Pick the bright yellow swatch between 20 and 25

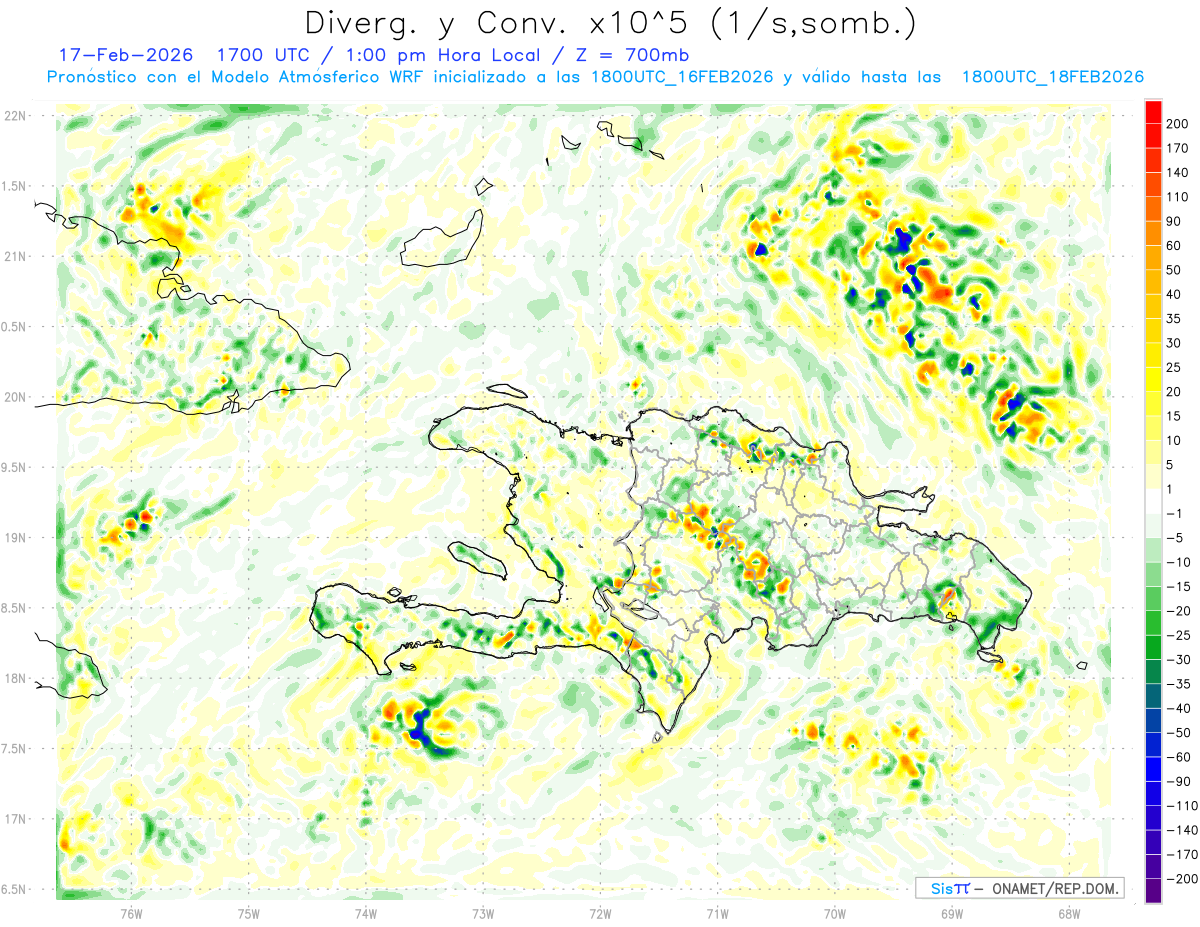(x=1153, y=380)
